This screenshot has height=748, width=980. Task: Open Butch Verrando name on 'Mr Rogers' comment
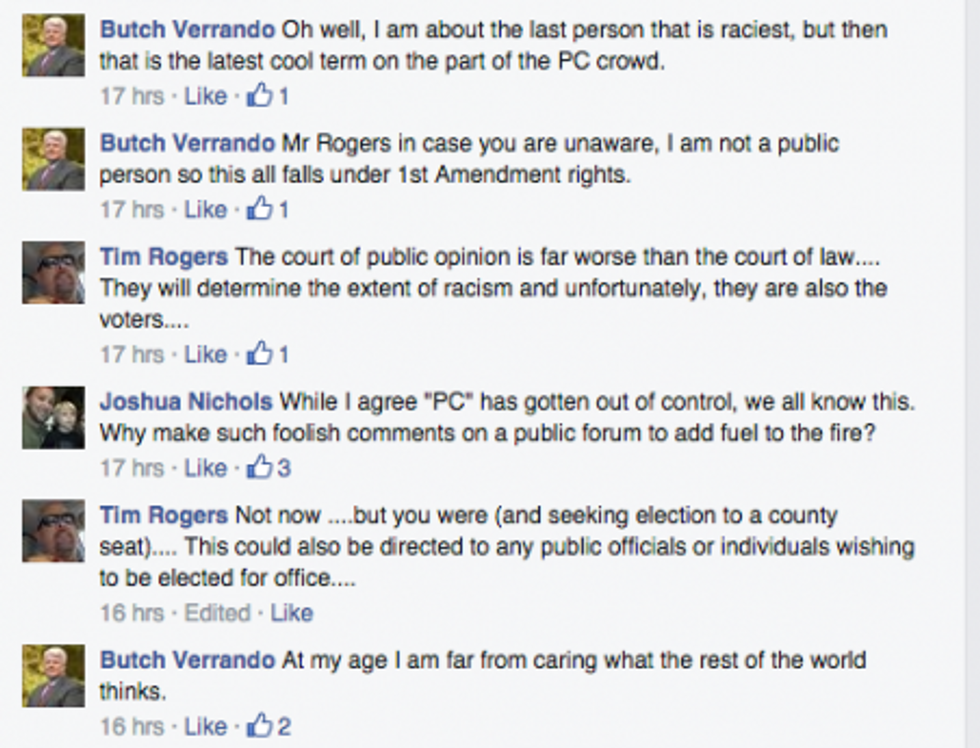[x=188, y=143]
